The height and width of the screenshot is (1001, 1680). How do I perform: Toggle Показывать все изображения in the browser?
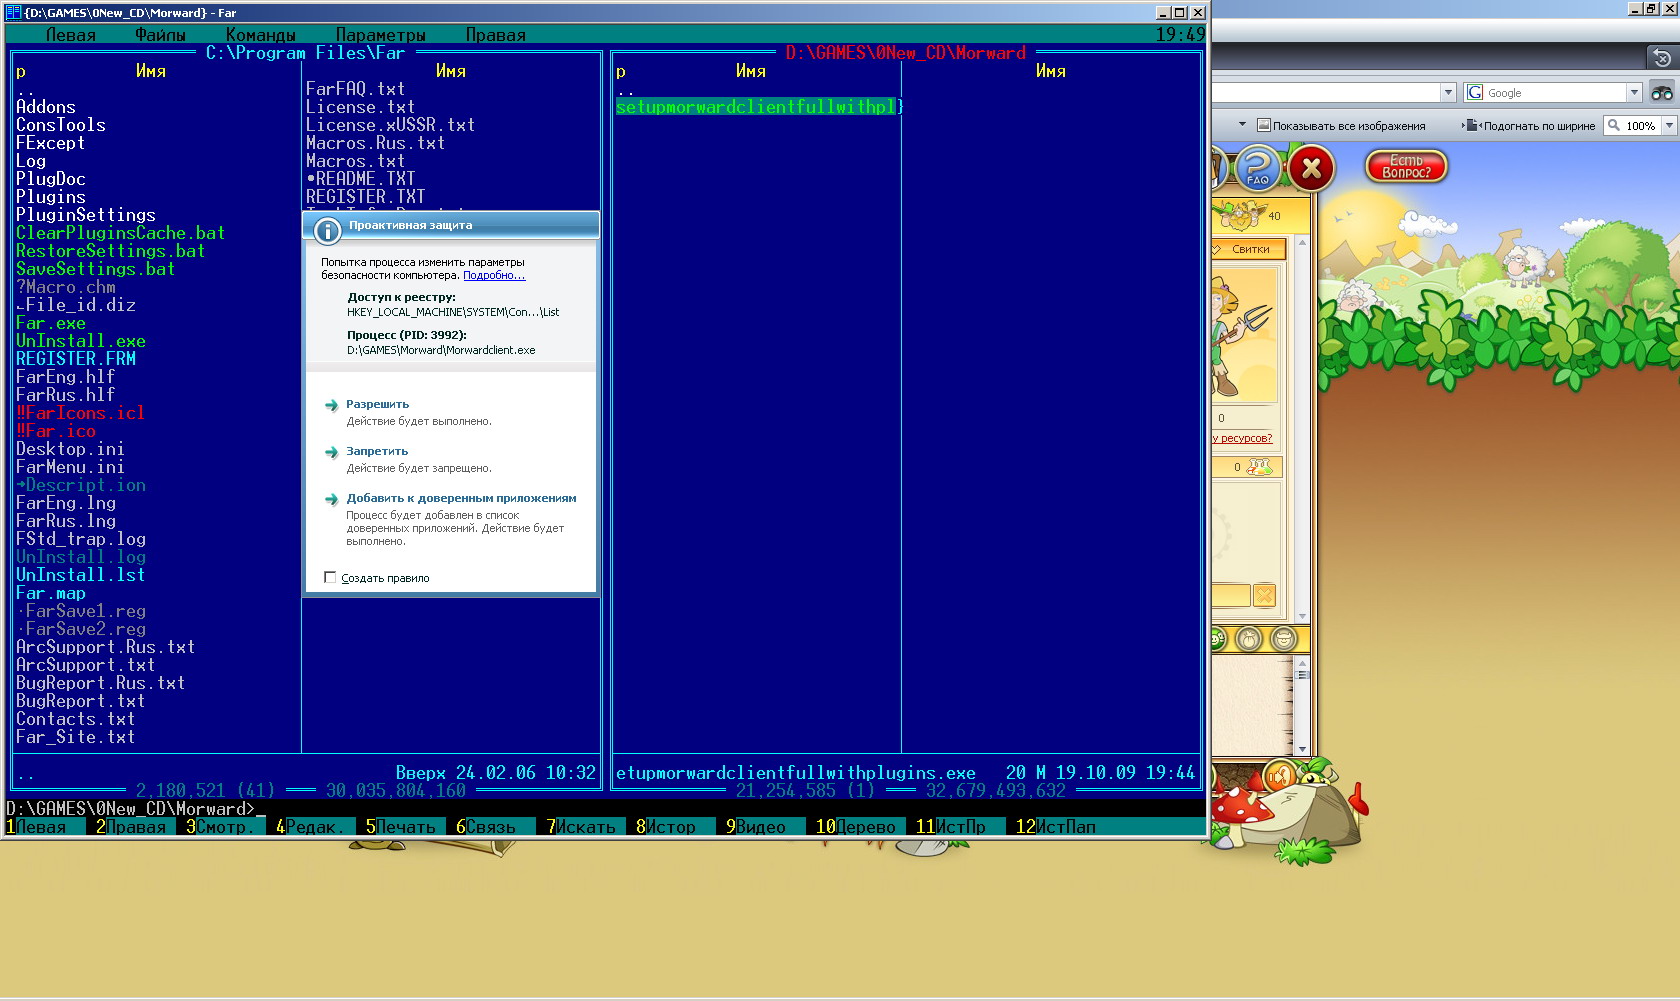[x=1341, y=126]
